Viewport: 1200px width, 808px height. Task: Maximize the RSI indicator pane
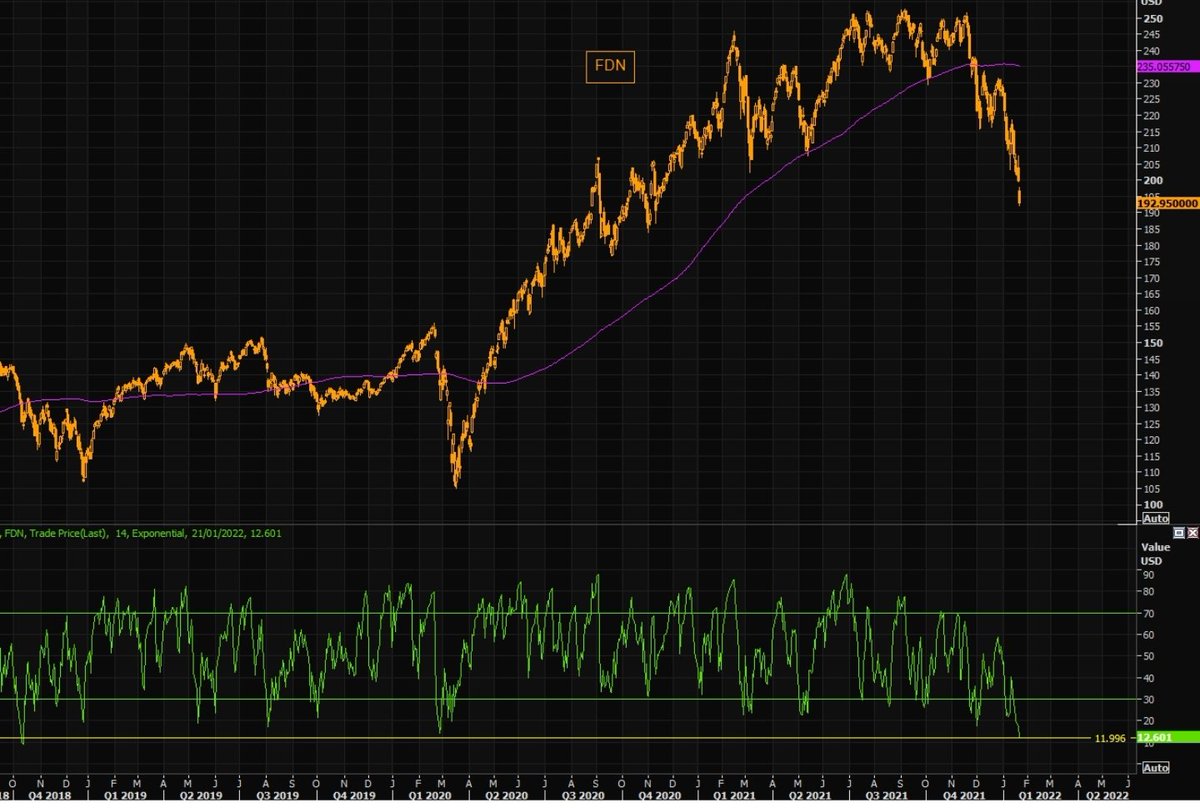click(1179, 533)
